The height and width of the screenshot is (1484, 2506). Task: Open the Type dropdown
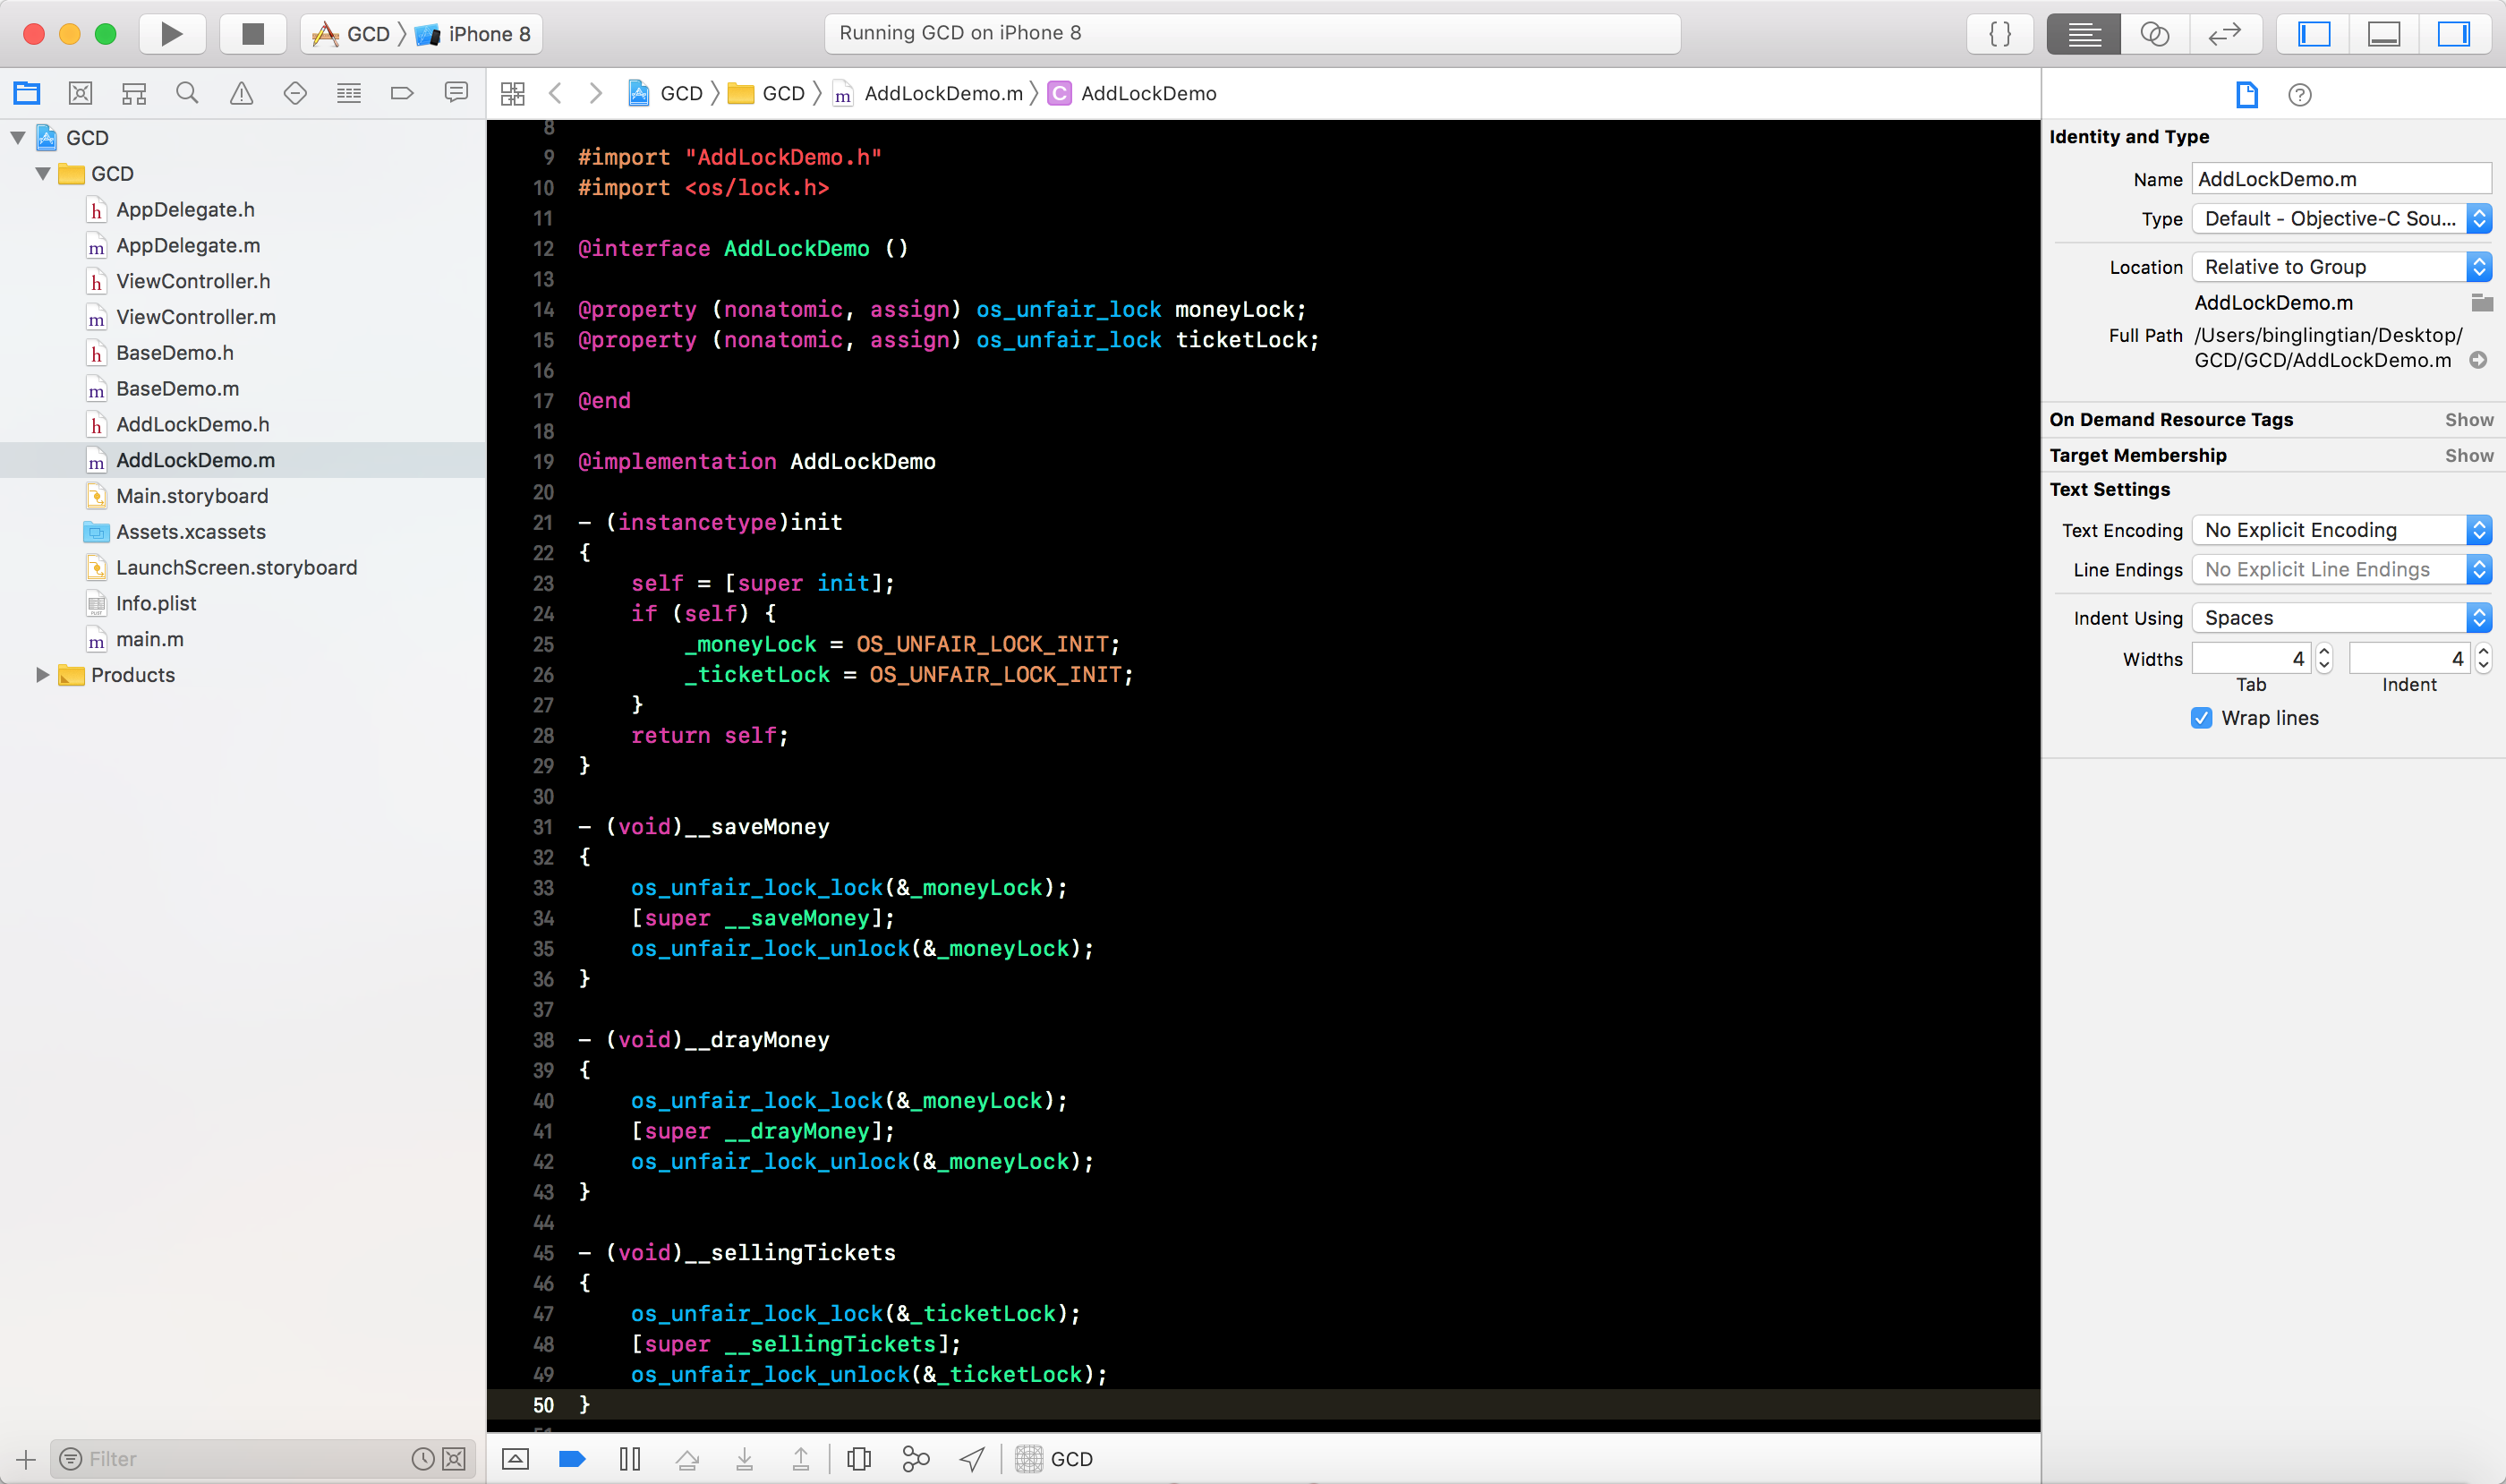pos(2341,219)
